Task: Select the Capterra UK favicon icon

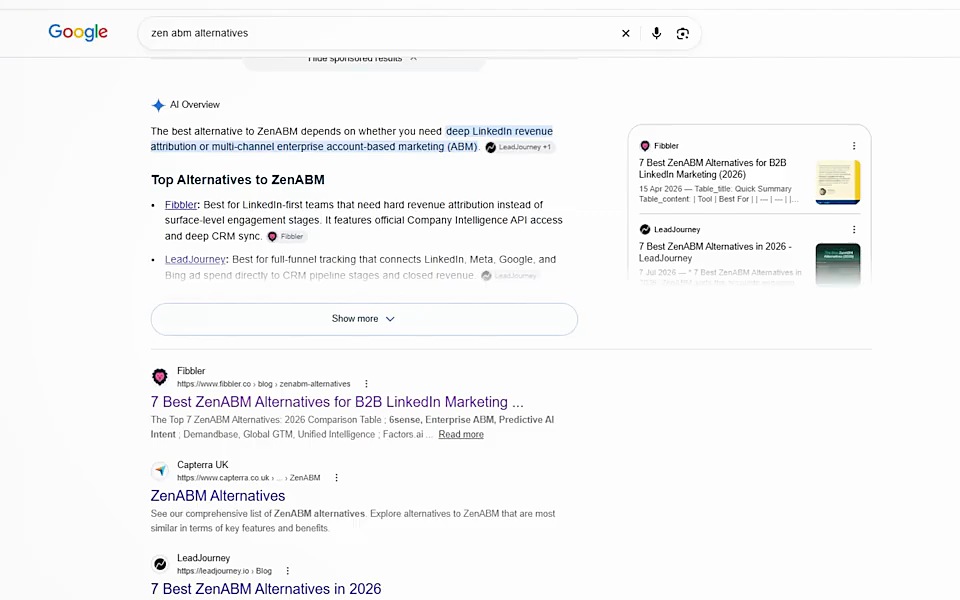Action: click(x=160, y=471)
